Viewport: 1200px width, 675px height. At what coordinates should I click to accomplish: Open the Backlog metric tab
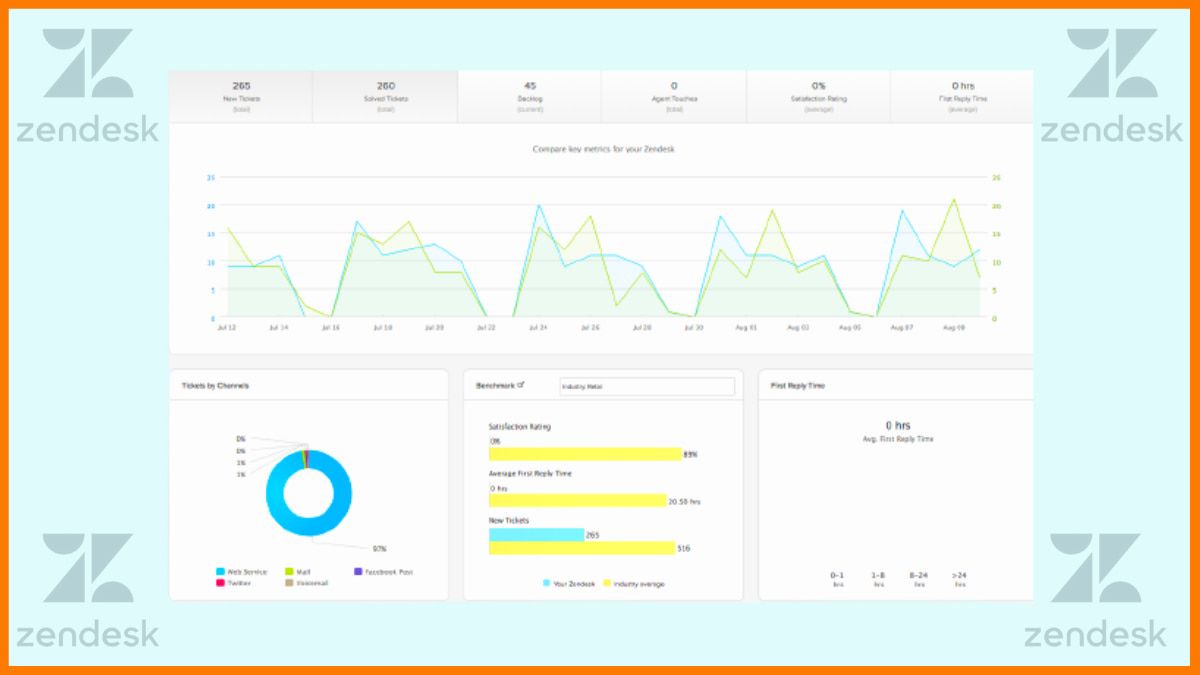pos(530,97)
